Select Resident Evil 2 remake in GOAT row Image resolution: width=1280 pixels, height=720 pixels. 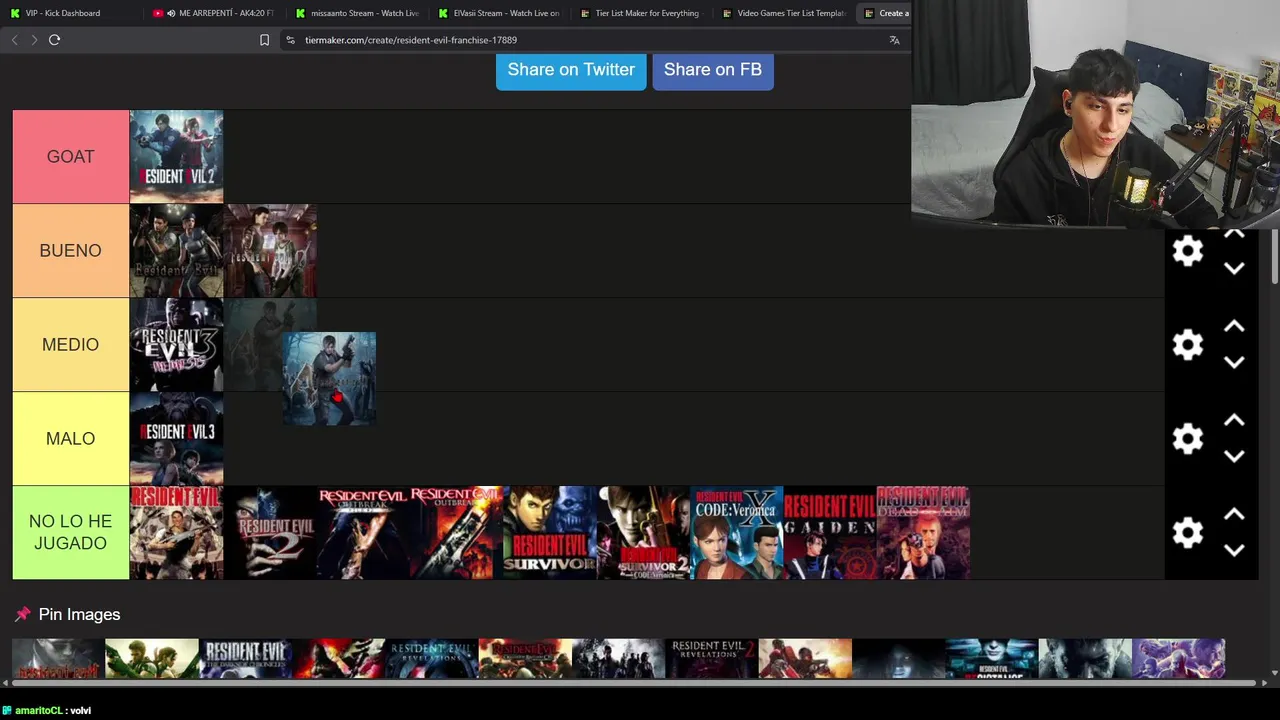pyautogui.click(x=176, y=157)
